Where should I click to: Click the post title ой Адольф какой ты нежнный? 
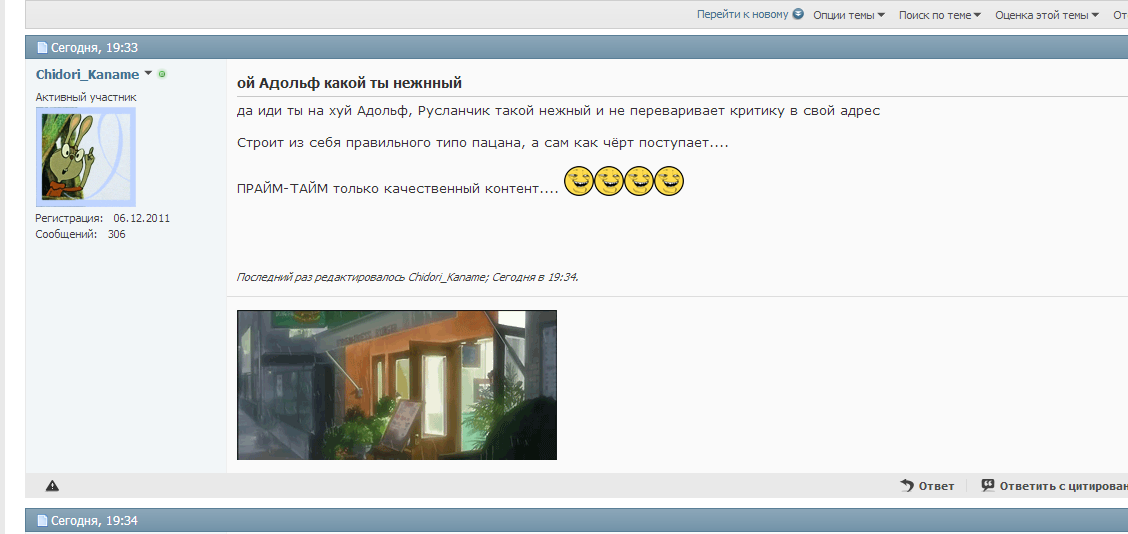tap(349, 83)
